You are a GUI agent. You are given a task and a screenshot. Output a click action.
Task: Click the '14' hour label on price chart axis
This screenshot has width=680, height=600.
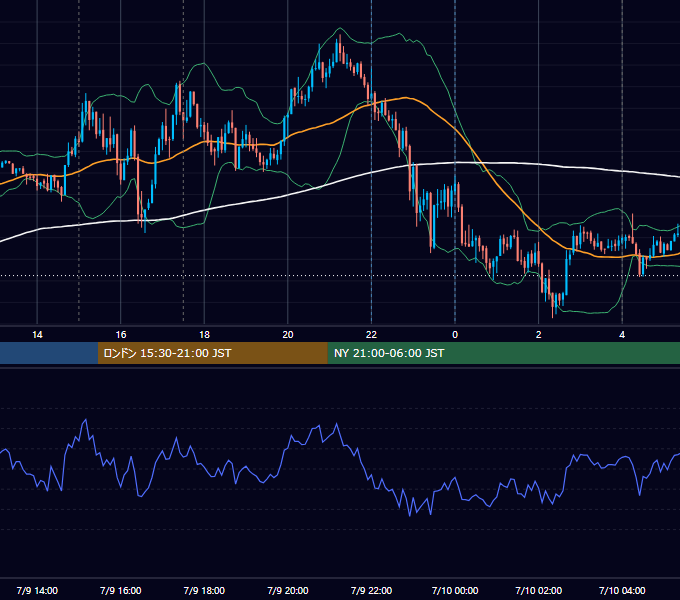pos(37,335)
